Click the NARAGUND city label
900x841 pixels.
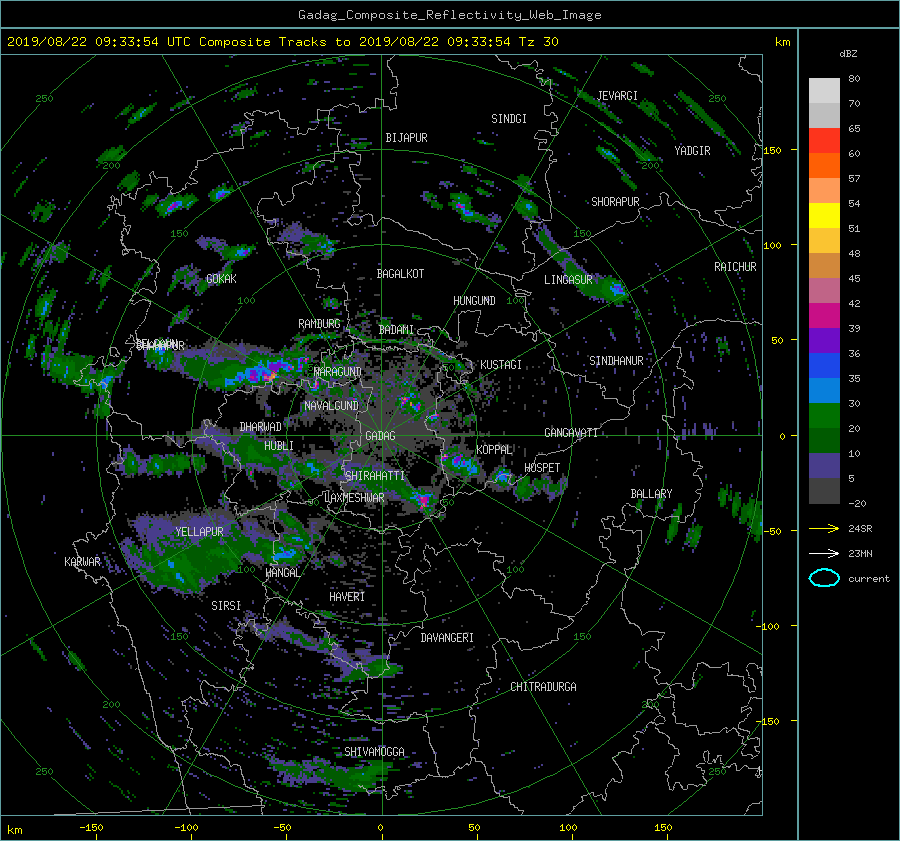(338, 372)
